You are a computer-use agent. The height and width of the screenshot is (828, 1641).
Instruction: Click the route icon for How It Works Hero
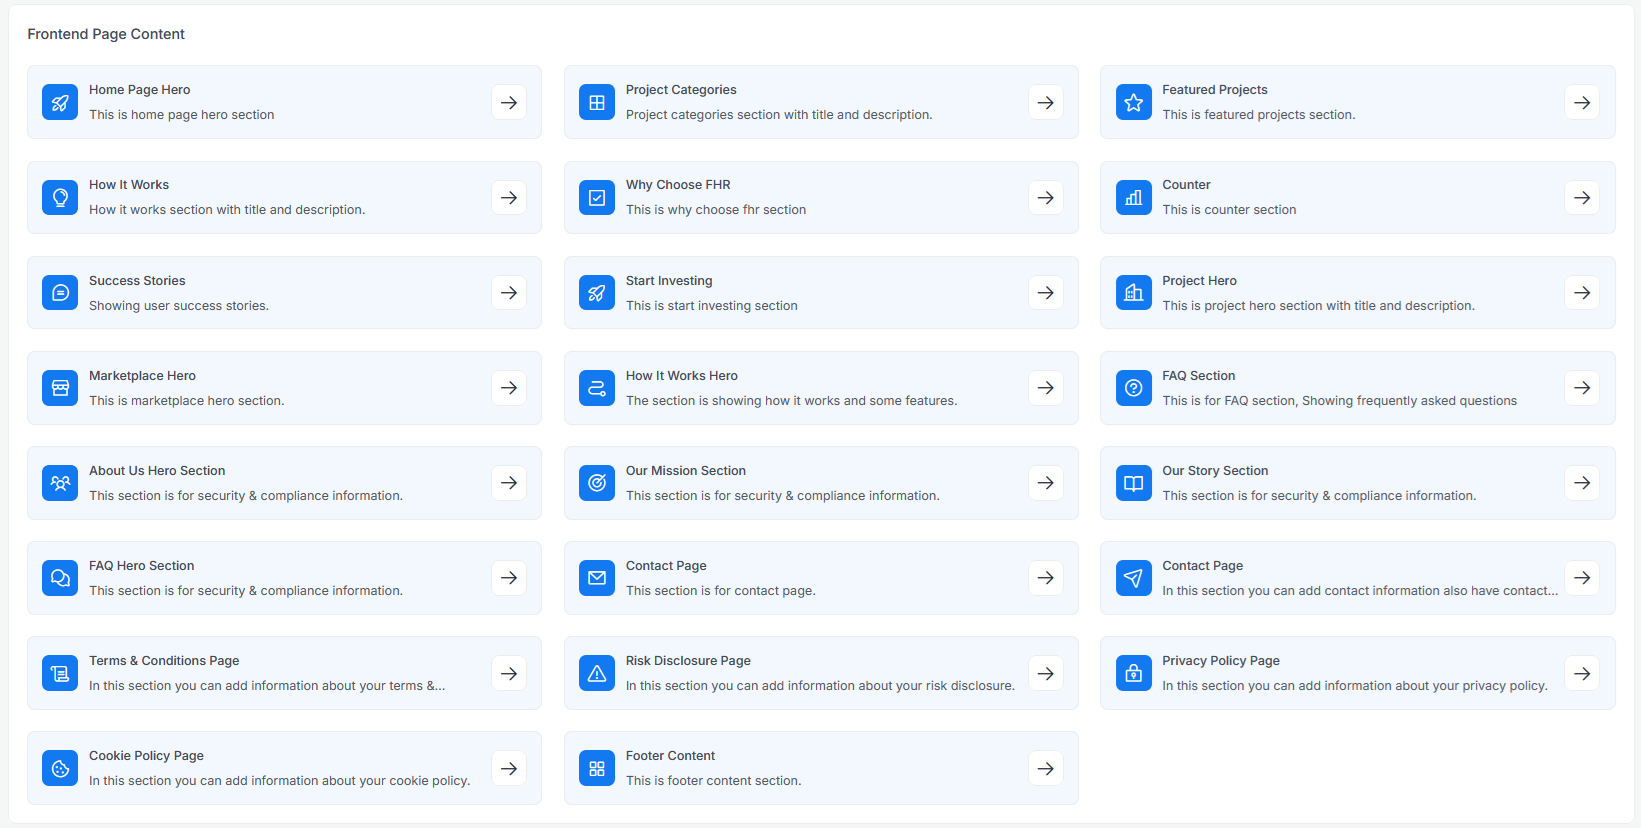coord(597,387)
